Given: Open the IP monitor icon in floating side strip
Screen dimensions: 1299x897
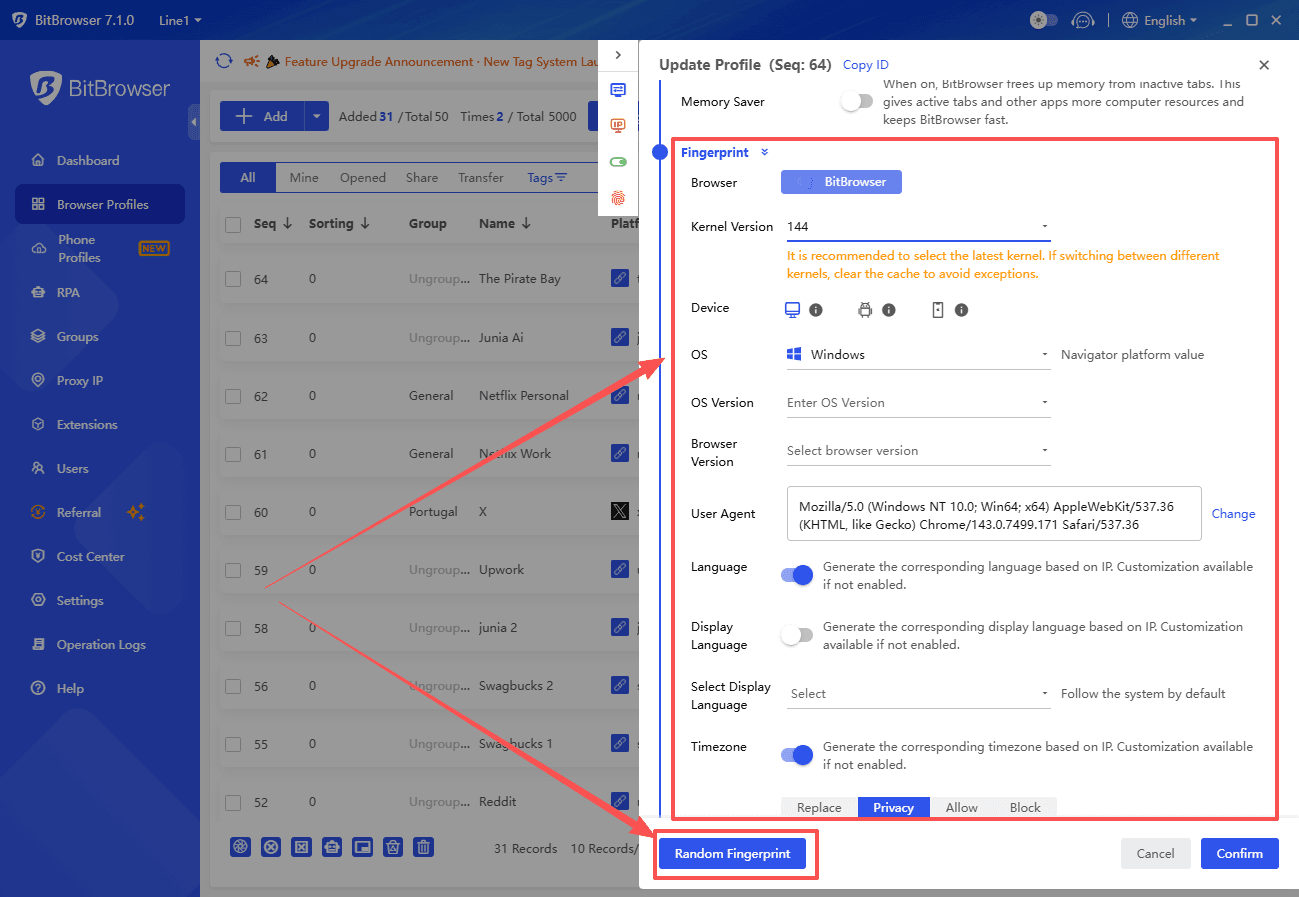Looking at the screenshot, I should (618, 126).
